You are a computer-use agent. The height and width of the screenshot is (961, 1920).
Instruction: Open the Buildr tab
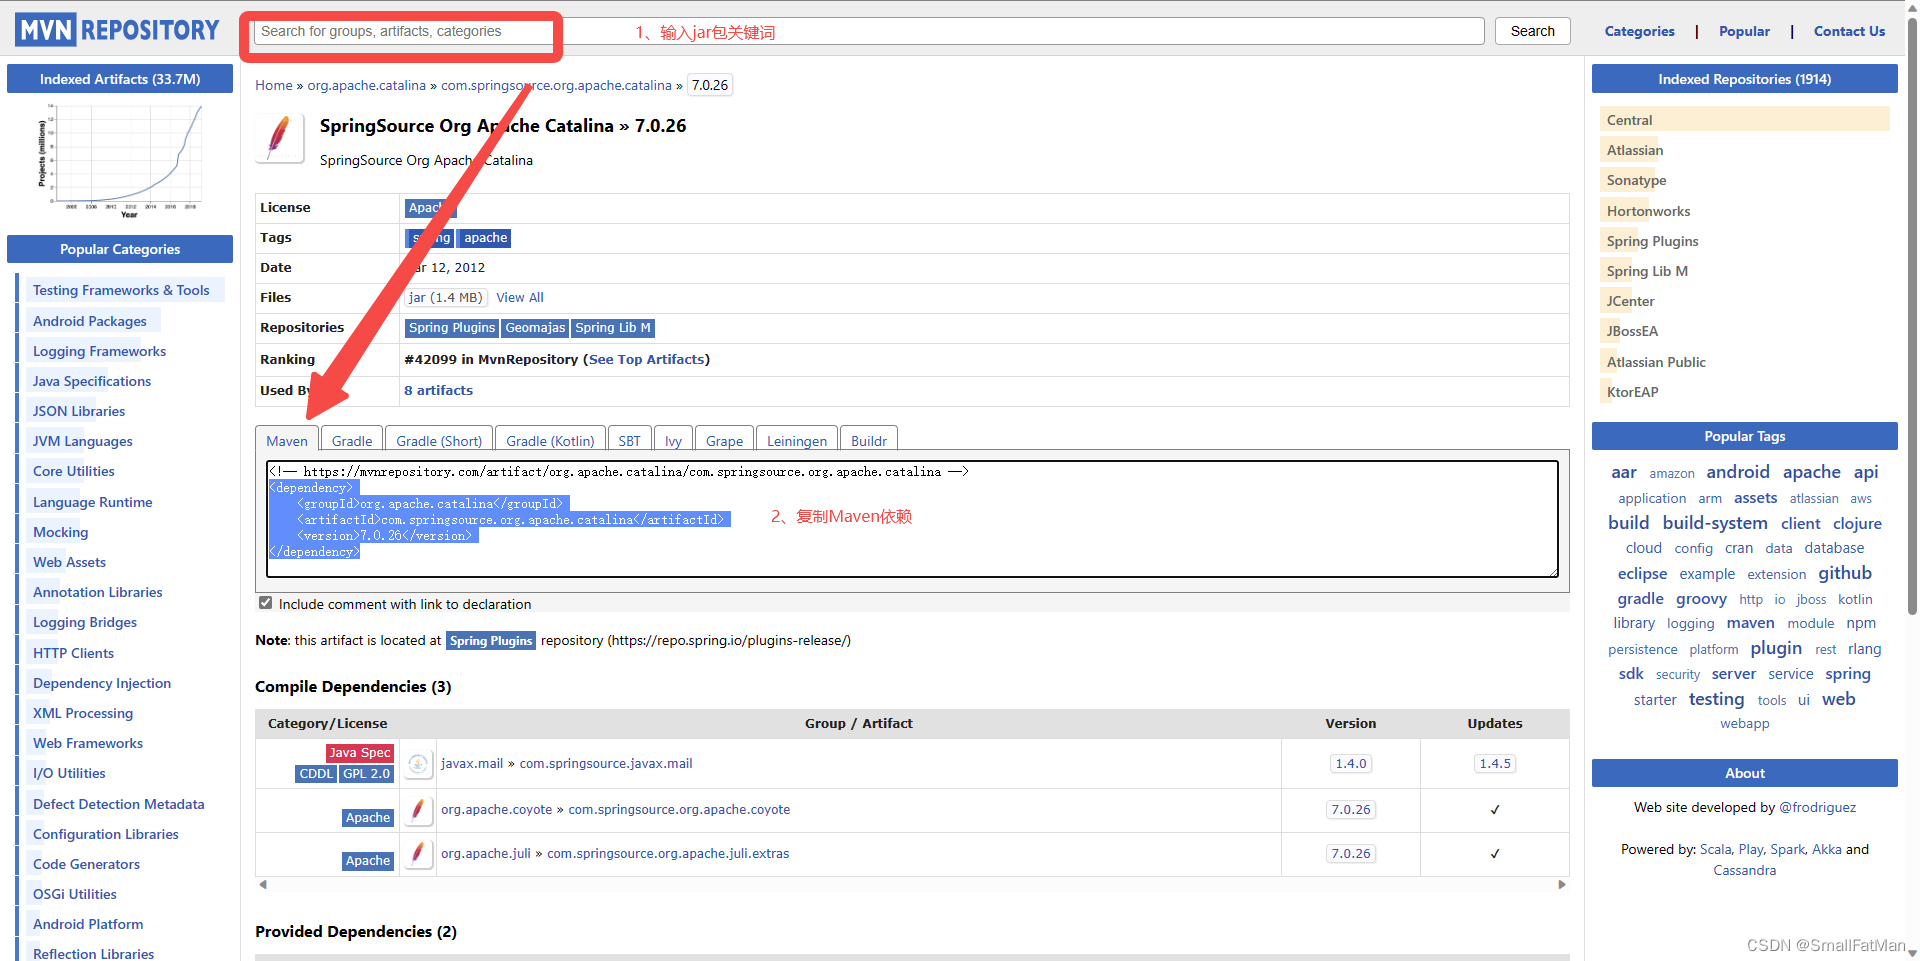coord(869,441)
